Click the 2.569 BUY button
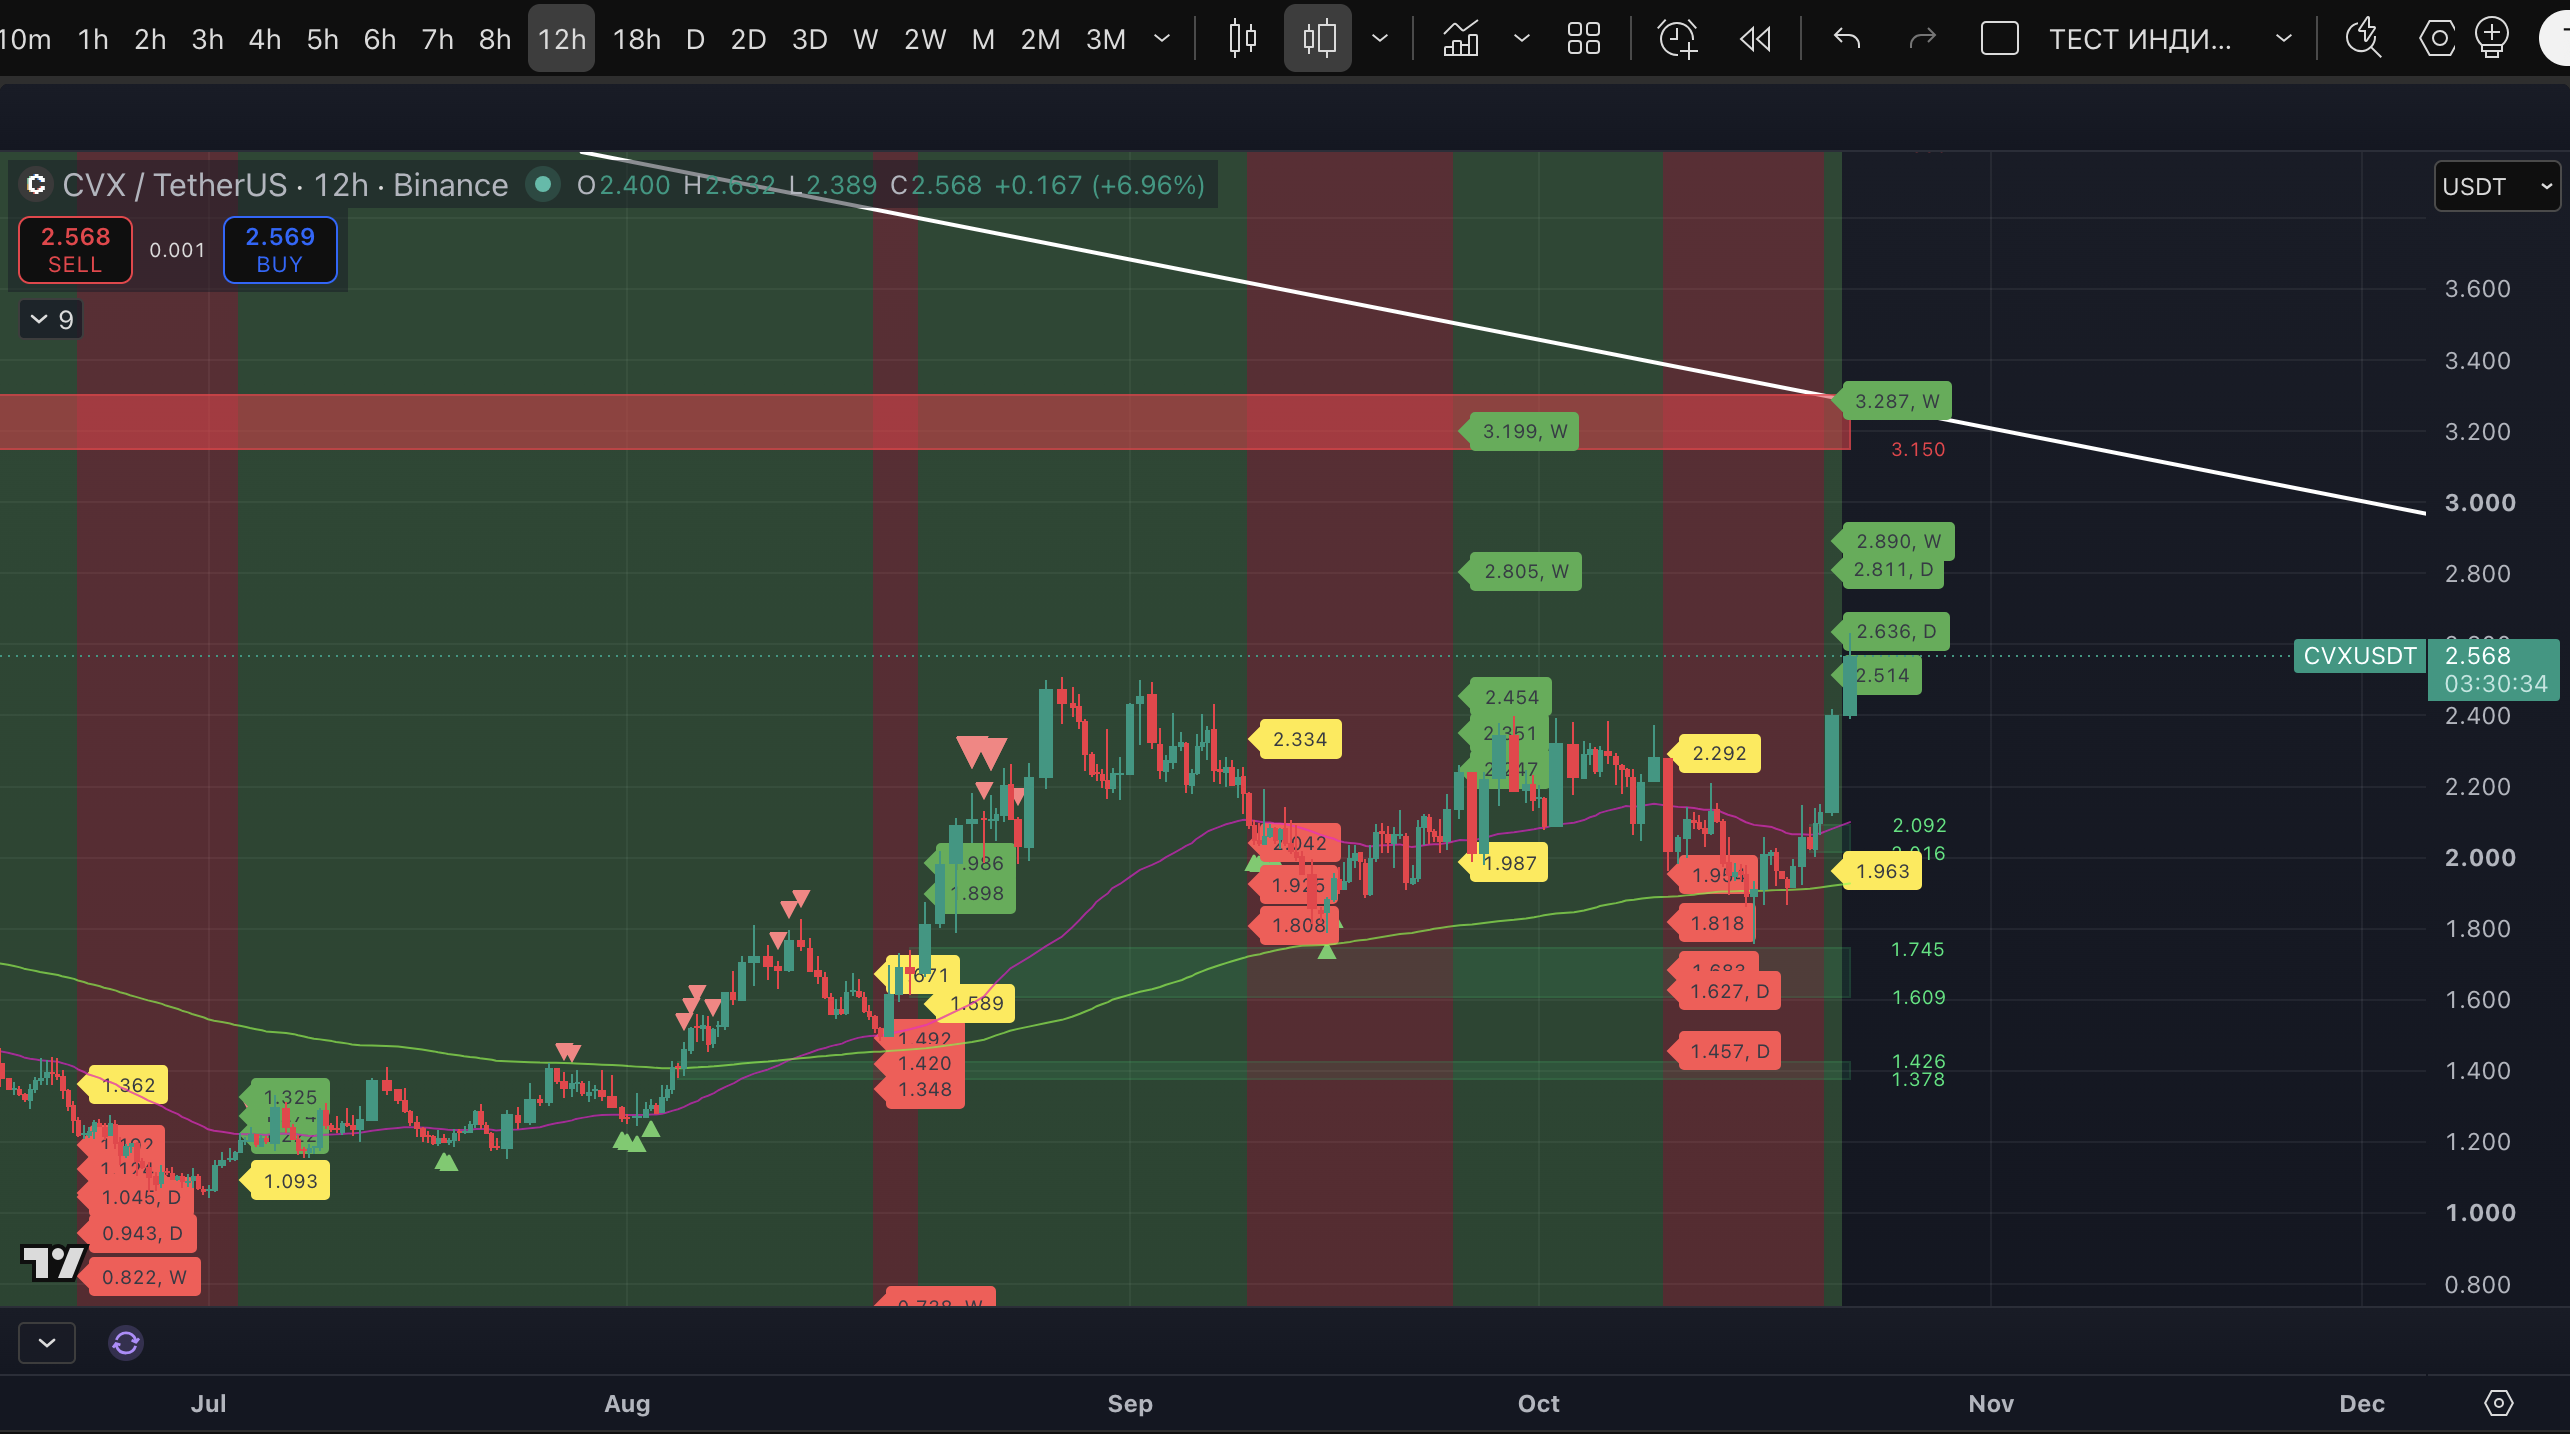The height and width of the screenshot is (1434, 2570). 280,250
